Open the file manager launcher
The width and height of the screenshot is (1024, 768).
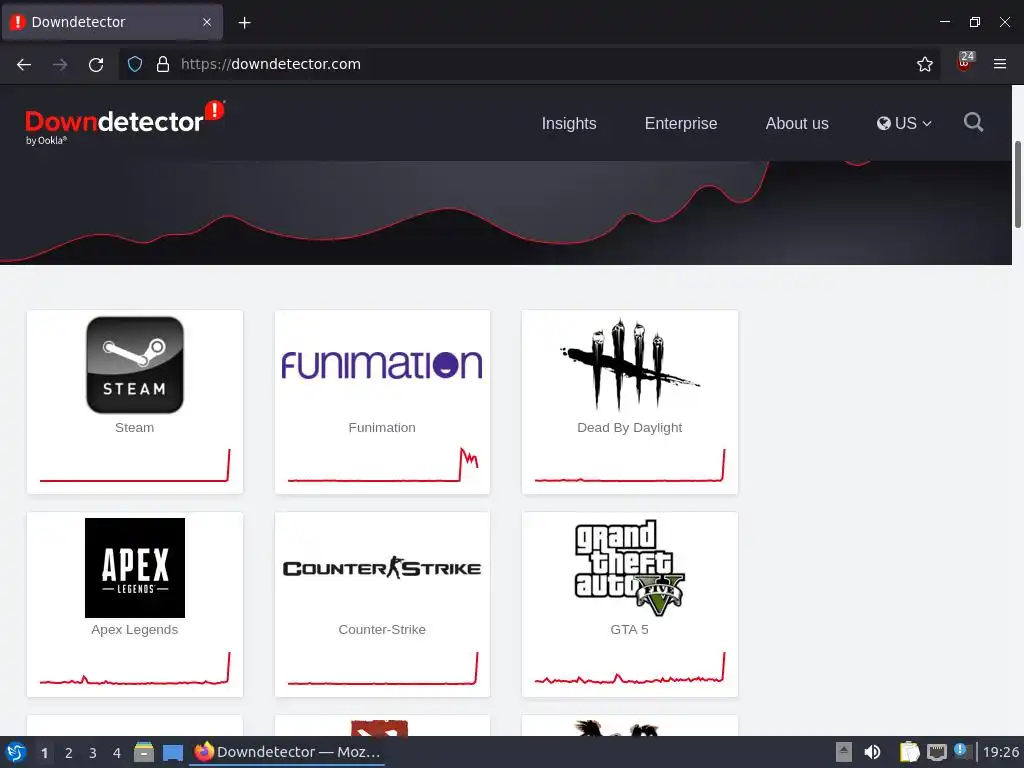click(144, 752)
